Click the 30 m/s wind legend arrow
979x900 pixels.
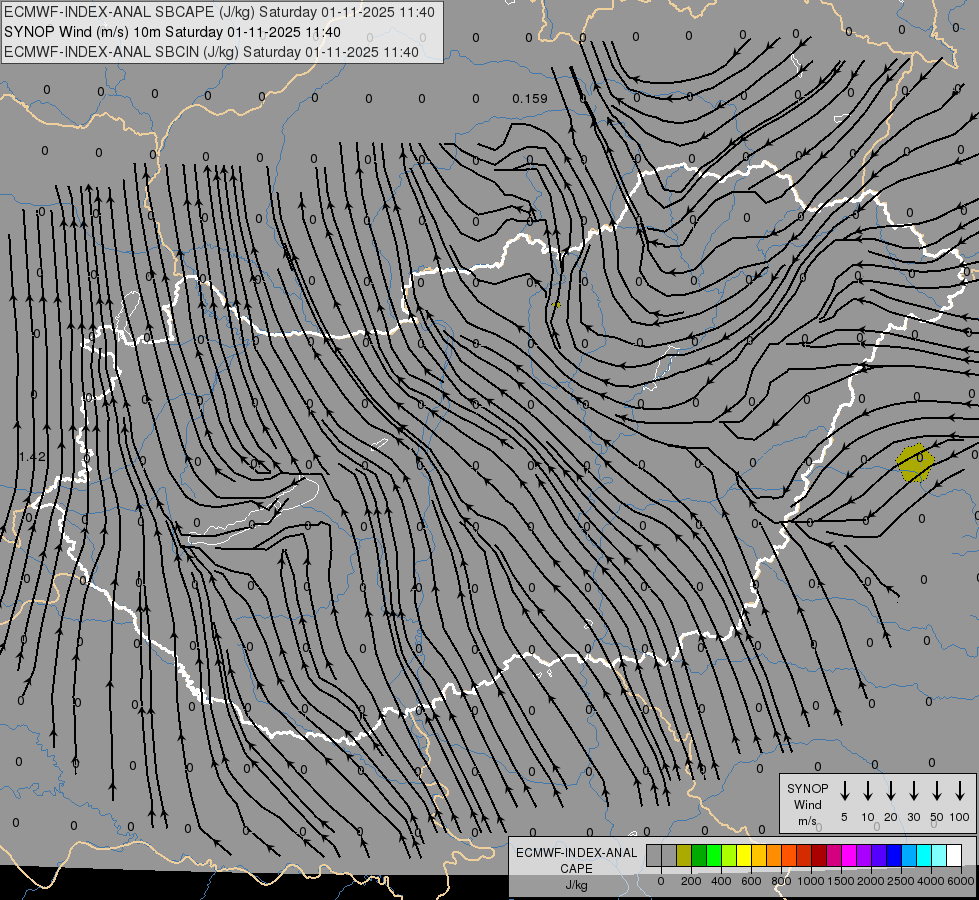click(x=914, y=791)
